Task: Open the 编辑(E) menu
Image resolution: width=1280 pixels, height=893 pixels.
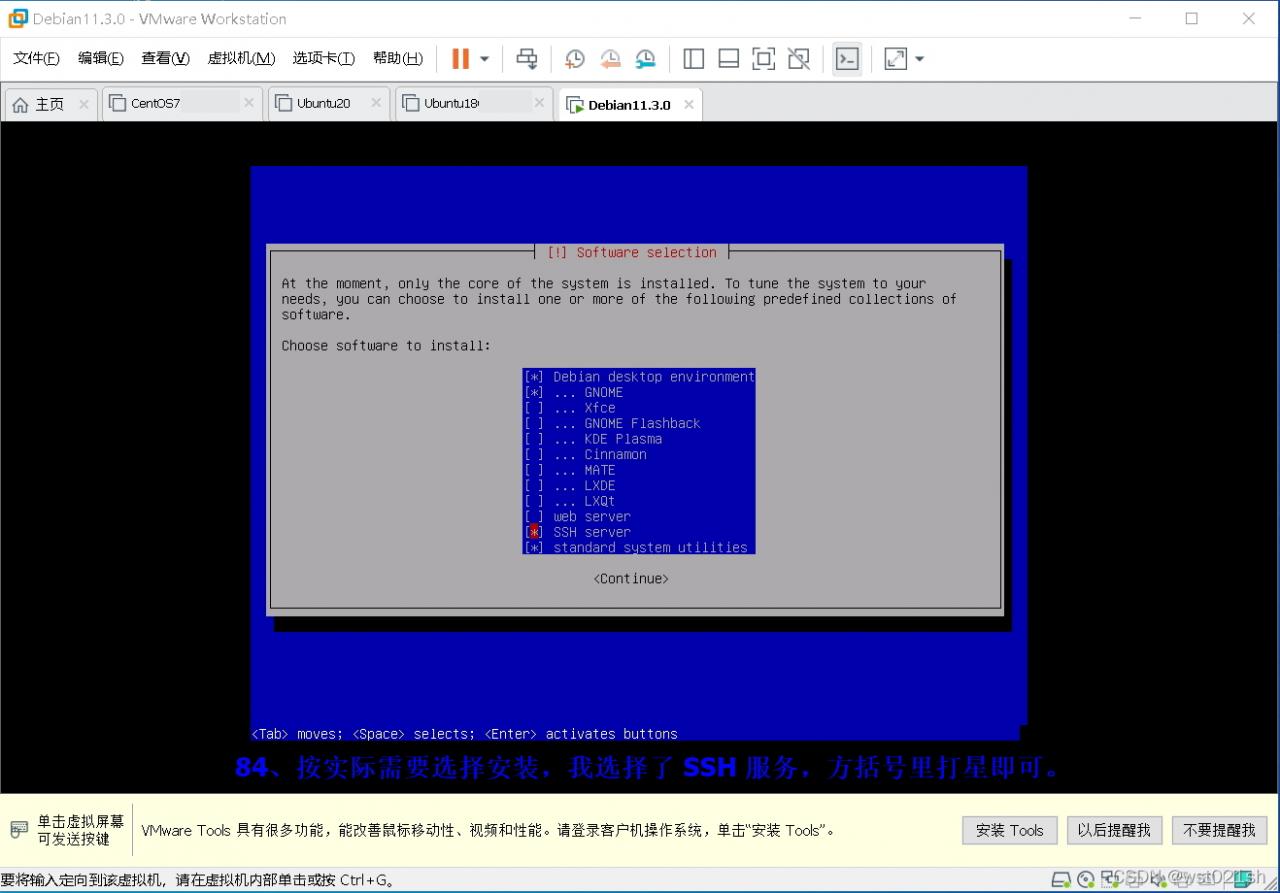Action: [101, 58]
